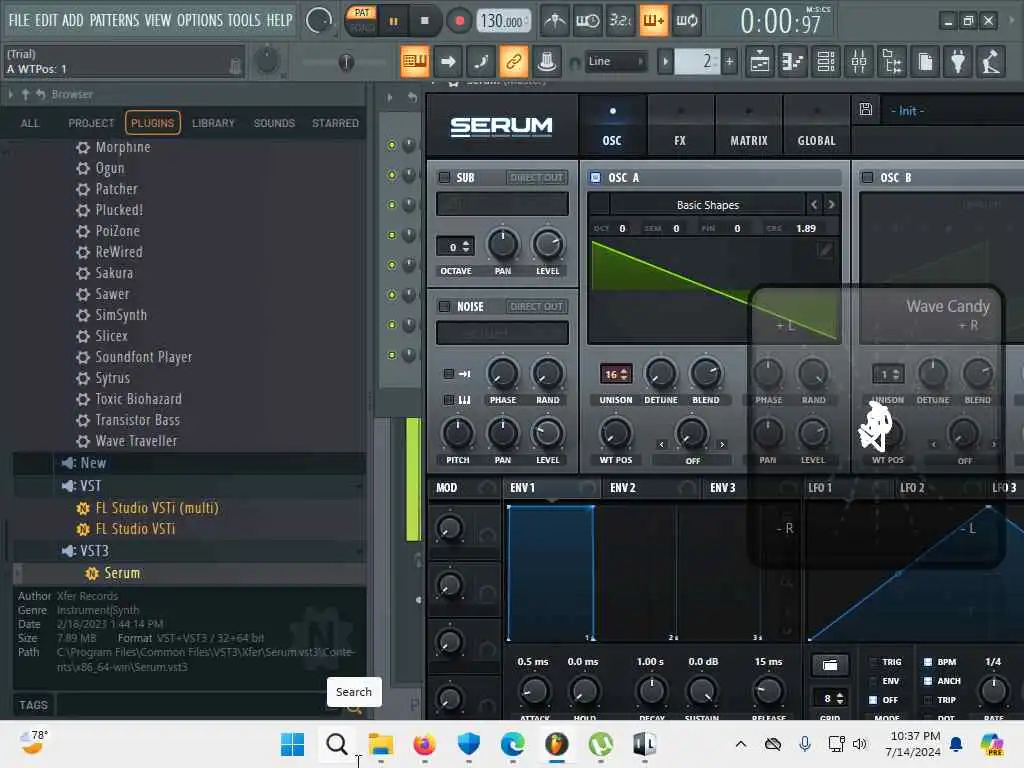Click the red record button

459,21
